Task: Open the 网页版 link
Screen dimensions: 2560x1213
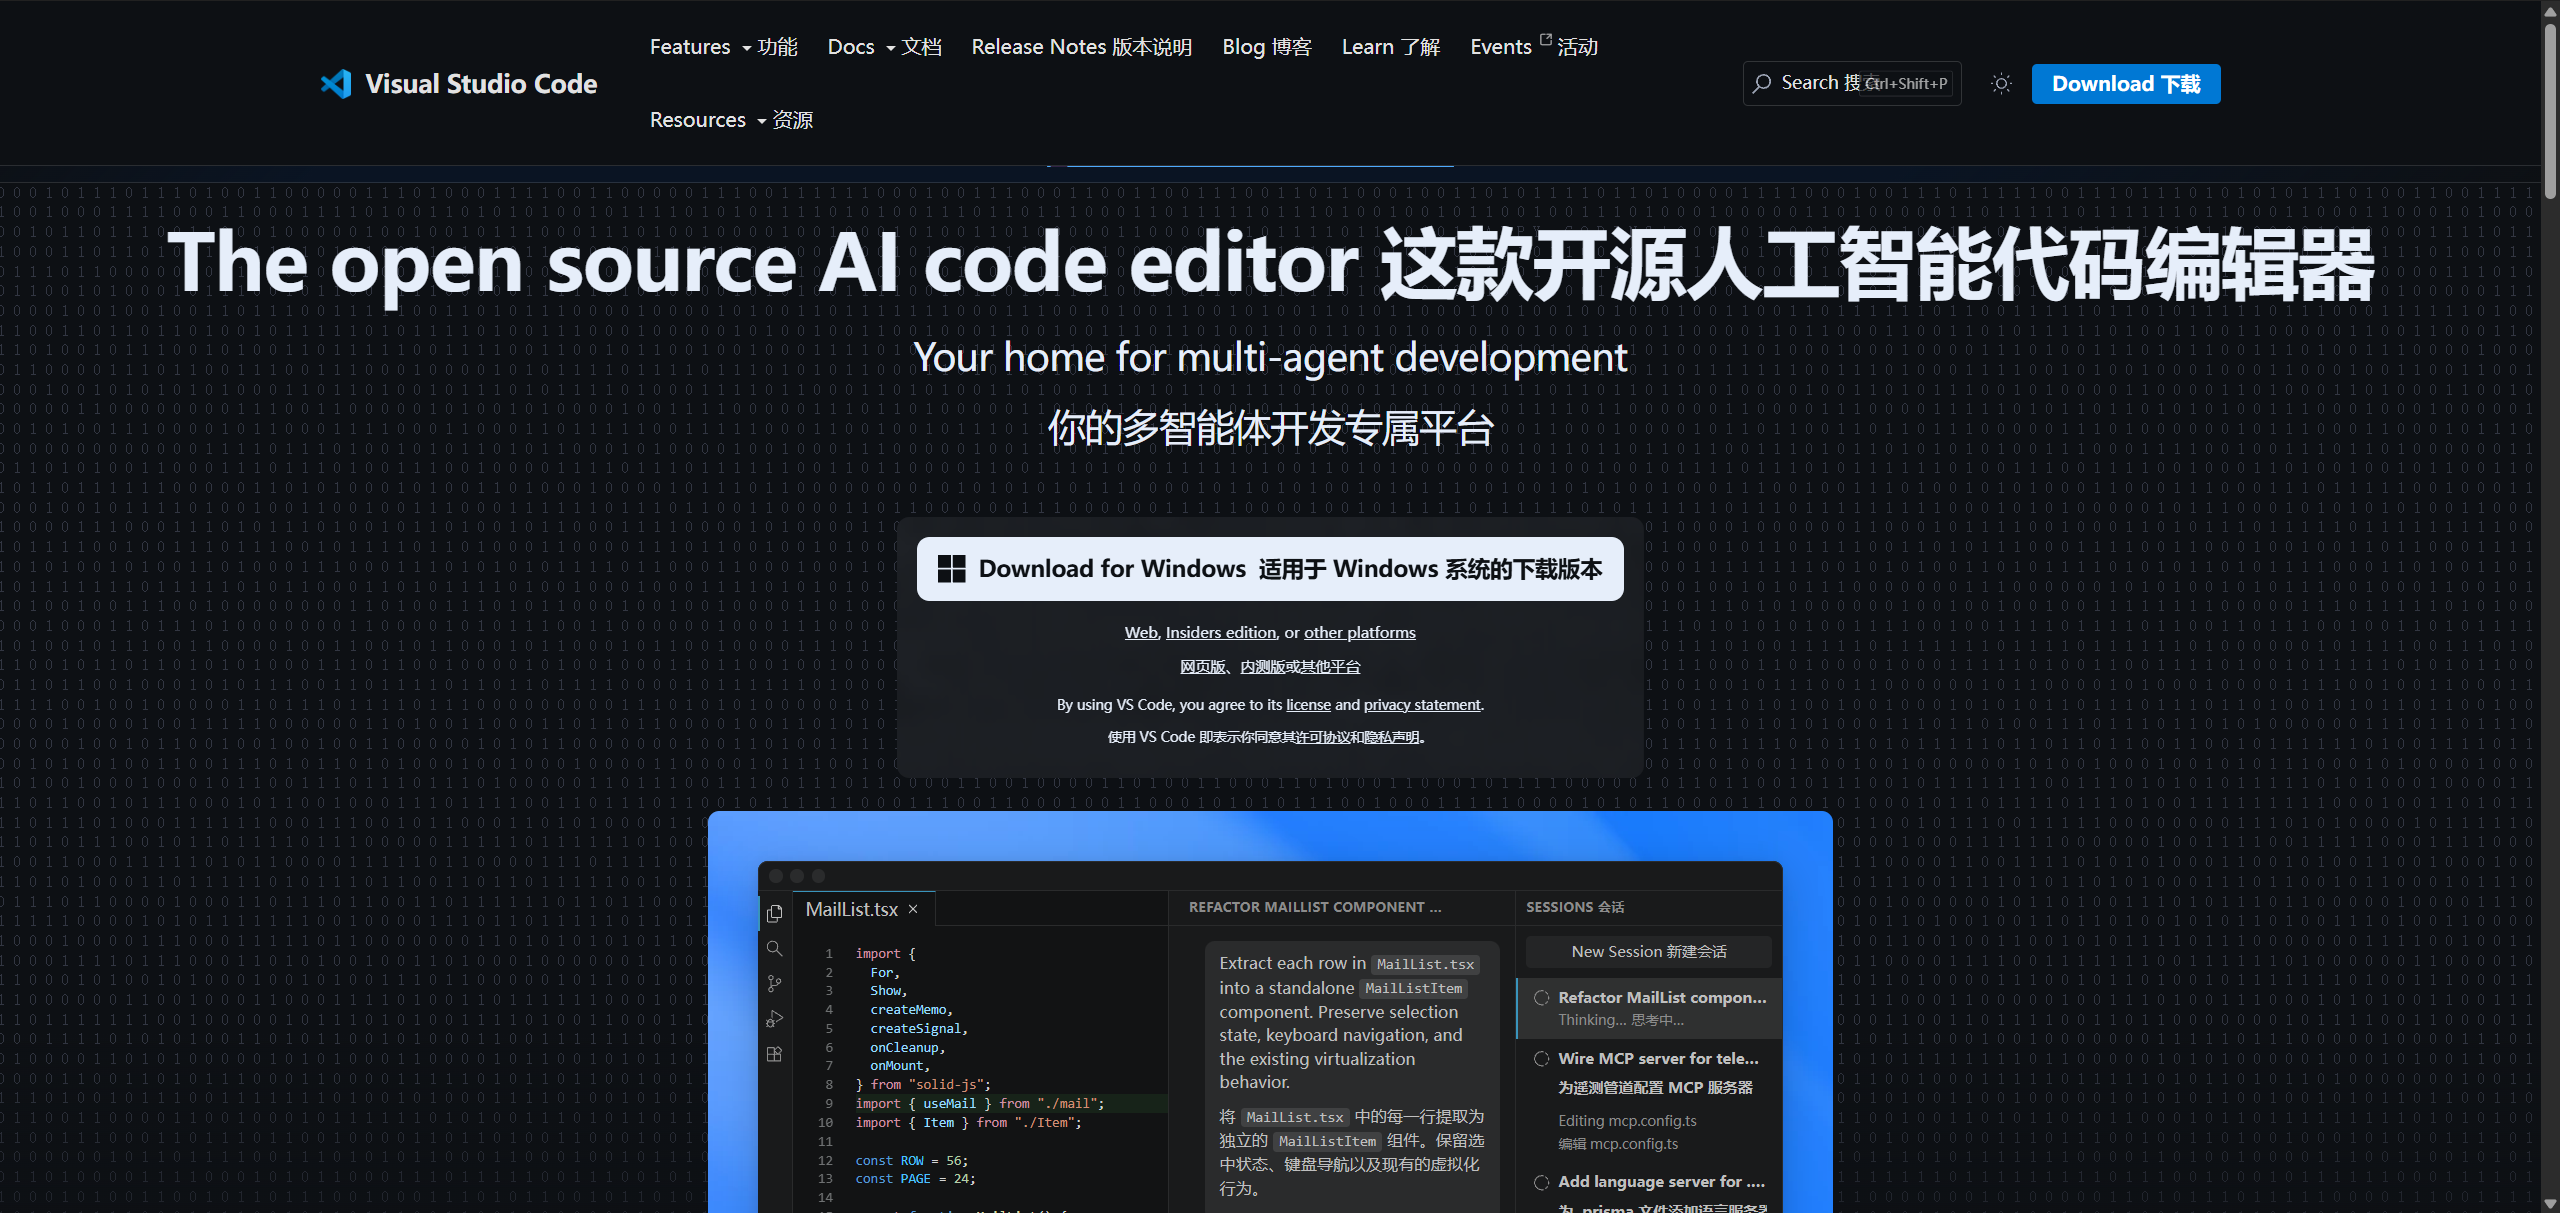Action: tap(1203, 667)
